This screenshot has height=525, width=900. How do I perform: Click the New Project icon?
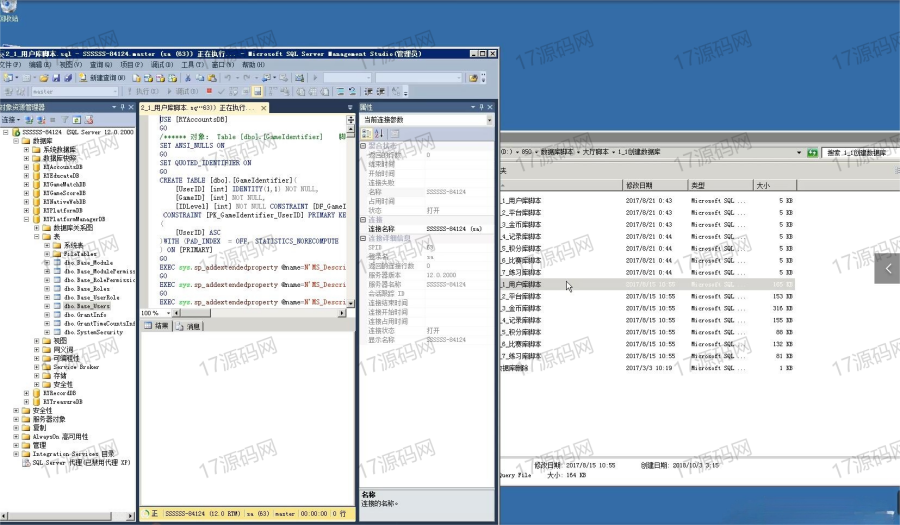7,77
